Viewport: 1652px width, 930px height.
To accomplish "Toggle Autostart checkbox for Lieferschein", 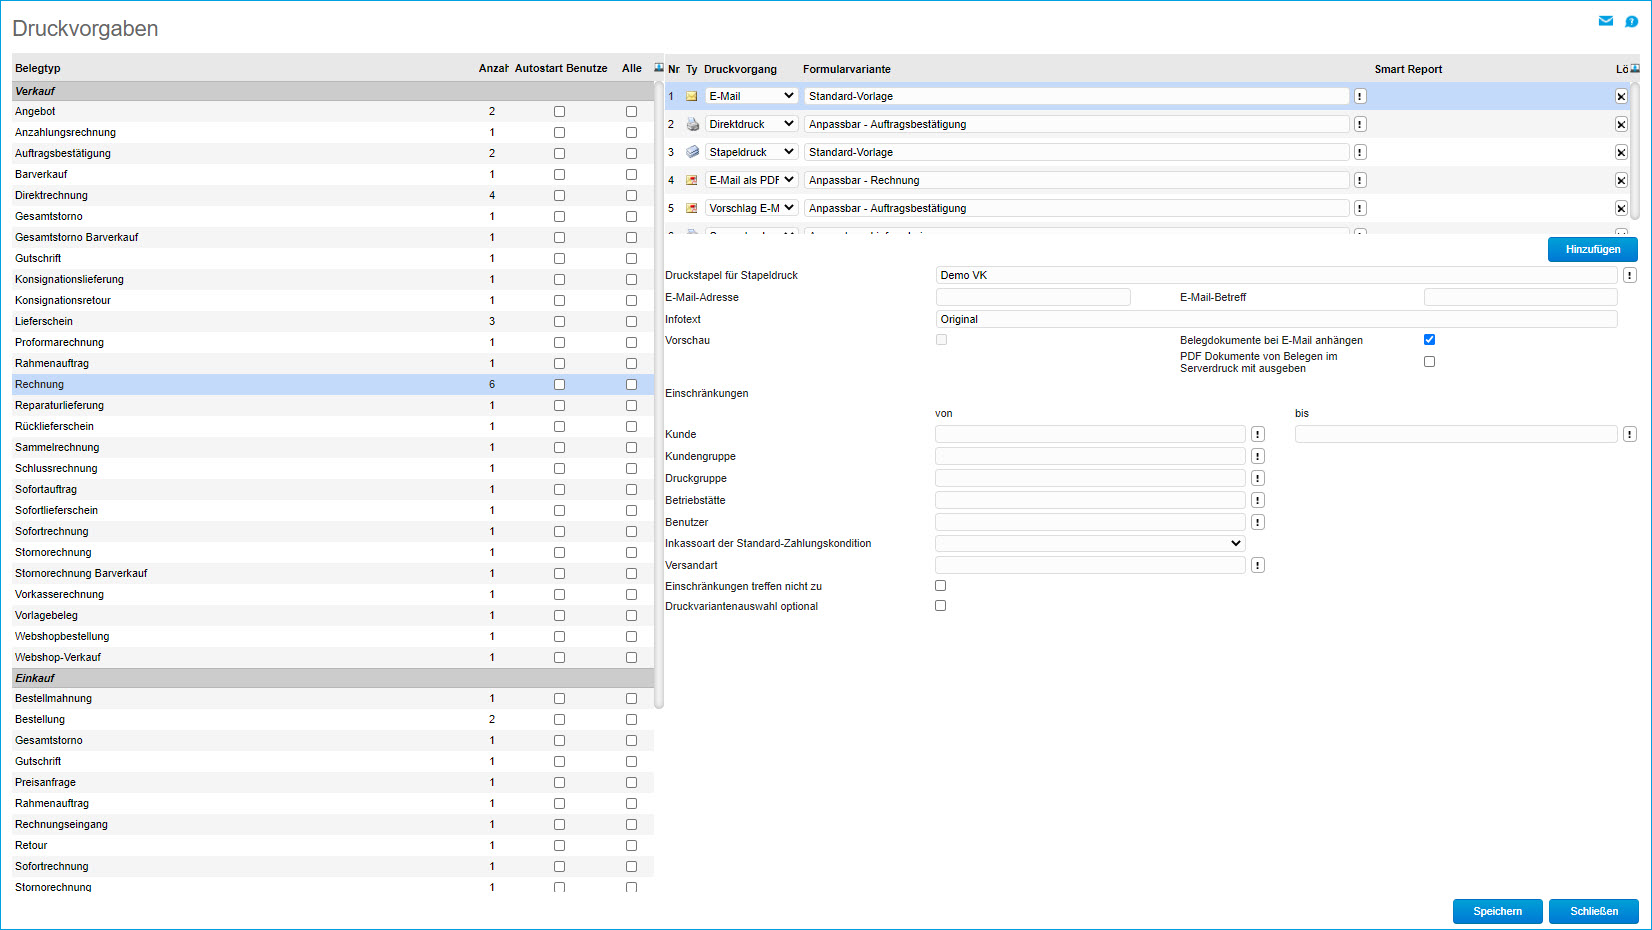I will [x=559, y=321].
